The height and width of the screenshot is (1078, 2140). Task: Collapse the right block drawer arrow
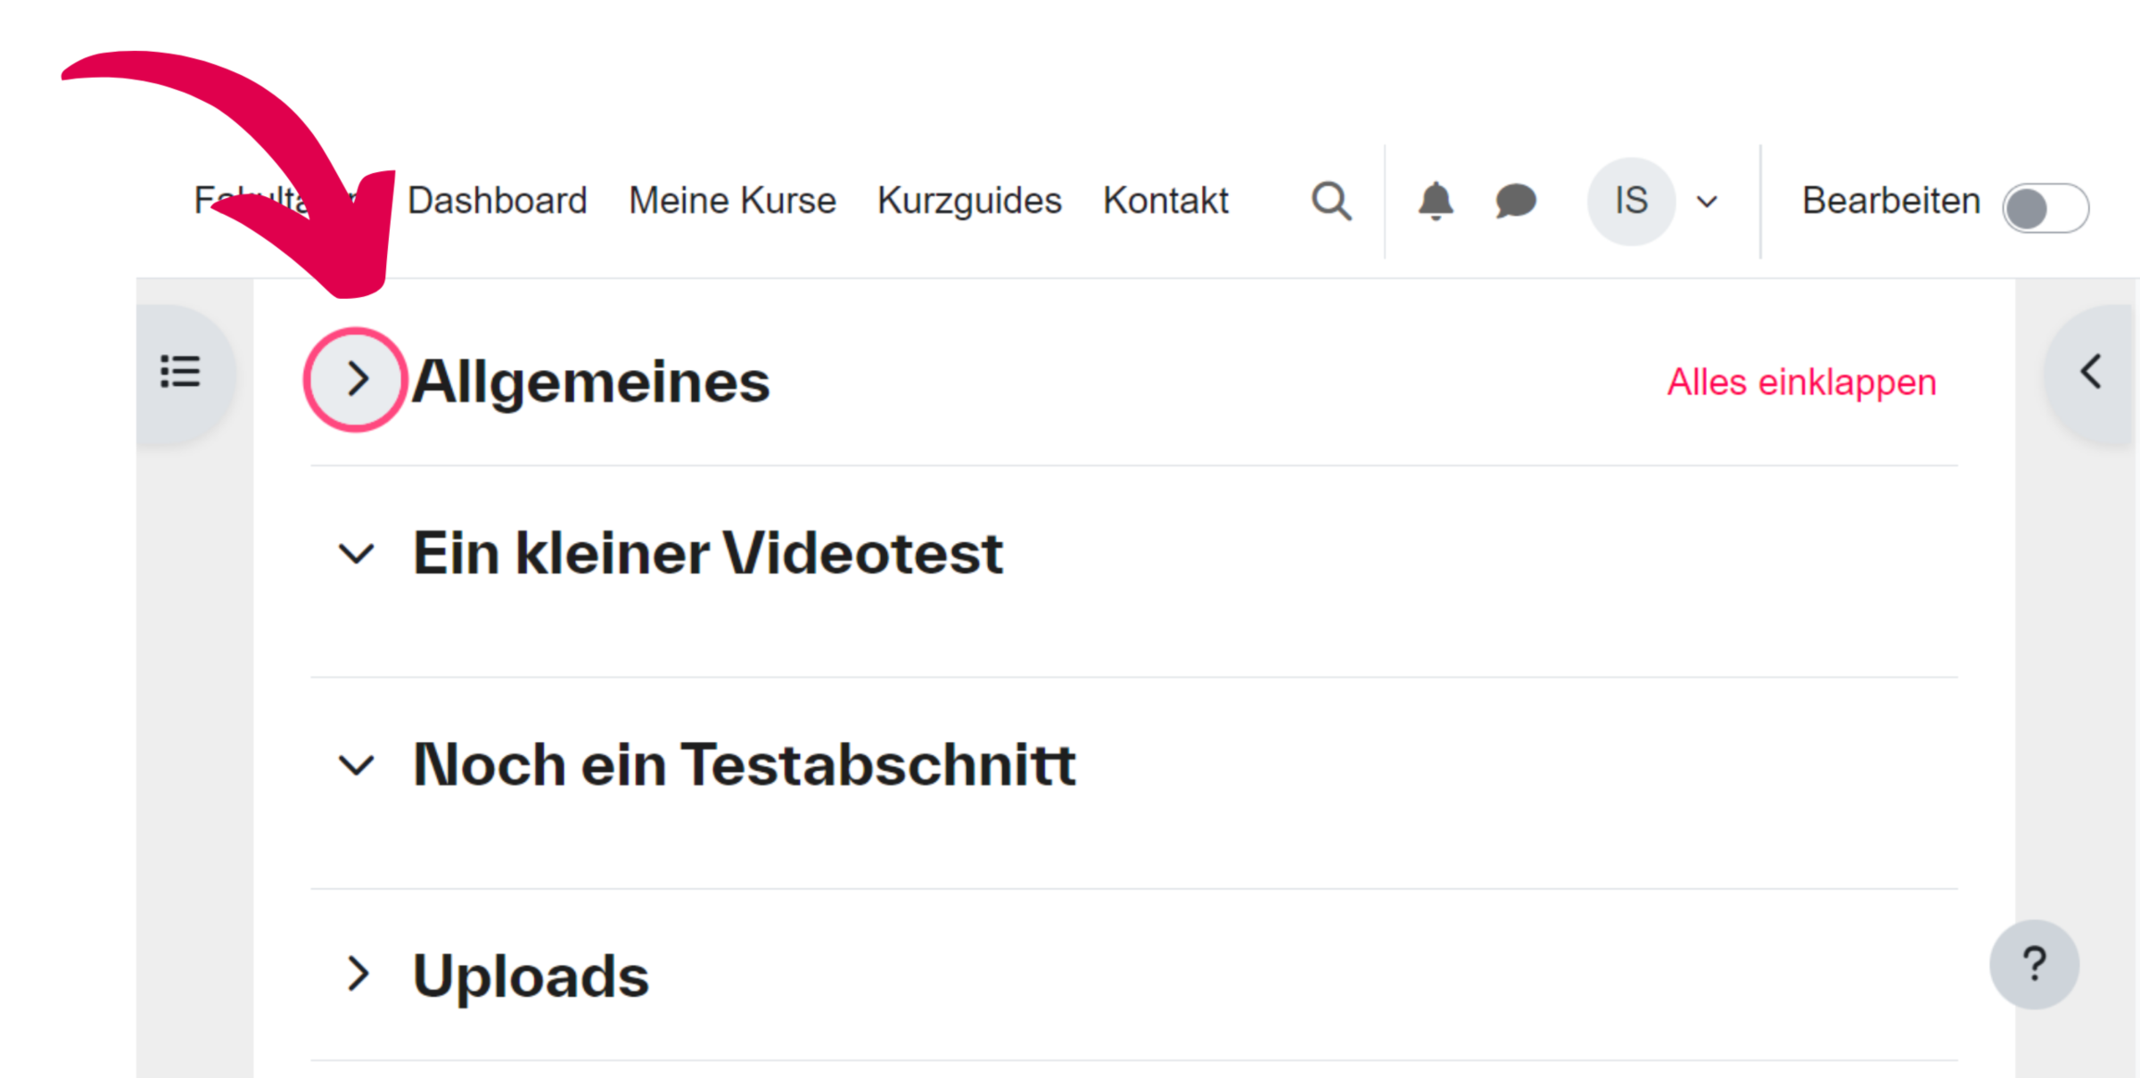pos(2091,372)
